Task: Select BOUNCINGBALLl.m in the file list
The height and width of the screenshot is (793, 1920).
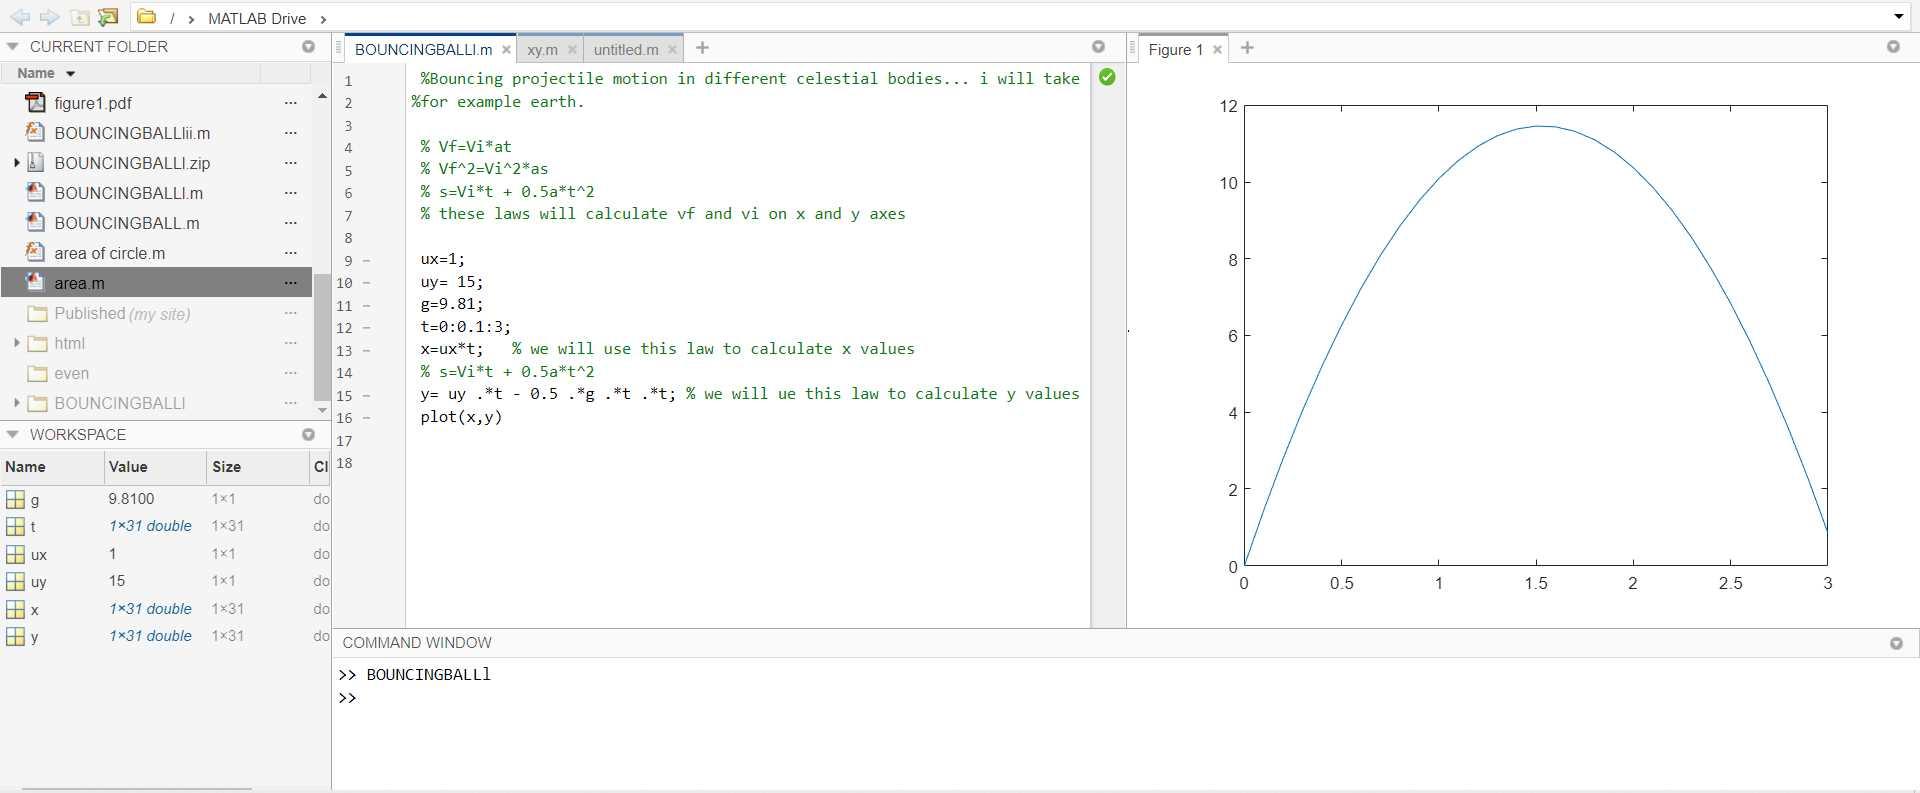Action: coord(128,193)
